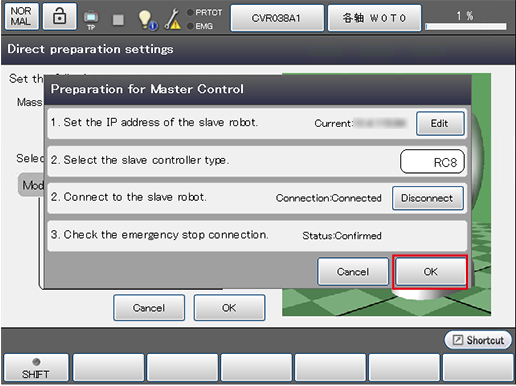This screenshot has width=516, height=386.
Task: Click Cancel in Direct preparation settings
Action: pyautogui.click(x=149, y=308)
